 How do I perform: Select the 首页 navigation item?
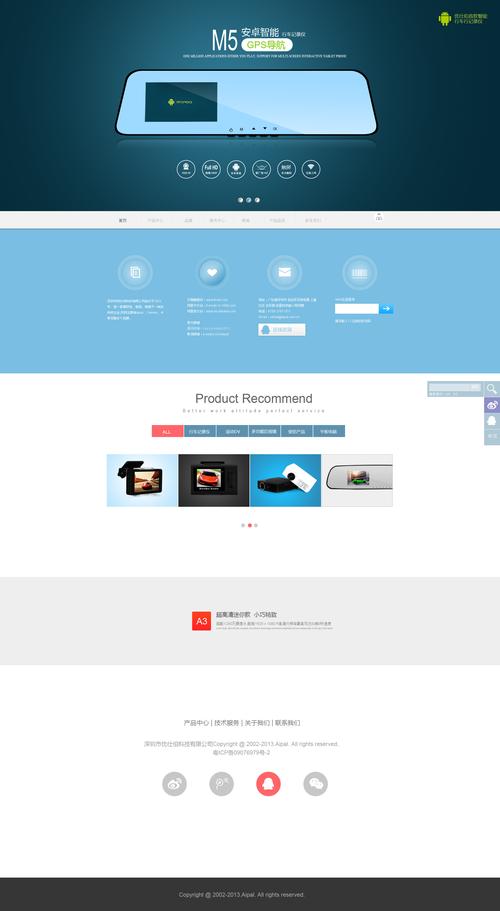(123, 220)
